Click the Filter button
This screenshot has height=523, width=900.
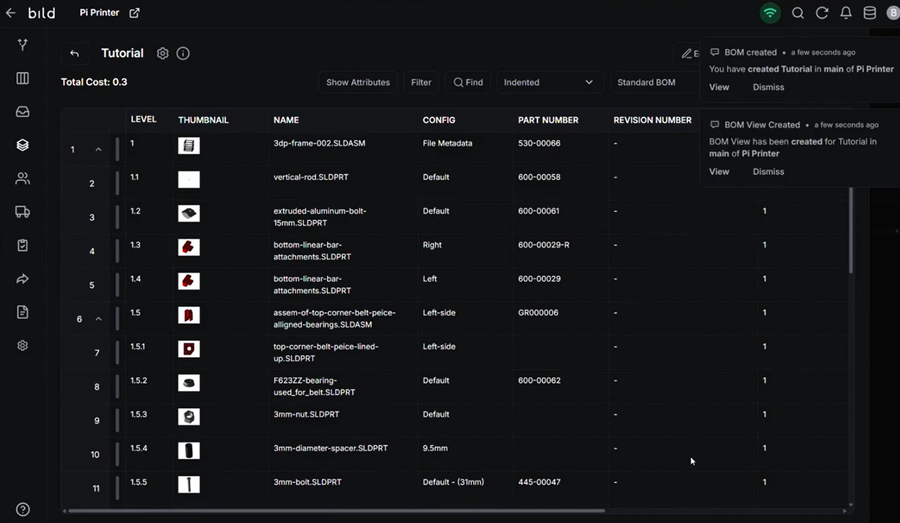pyautogui.click(x=421, y=82)
